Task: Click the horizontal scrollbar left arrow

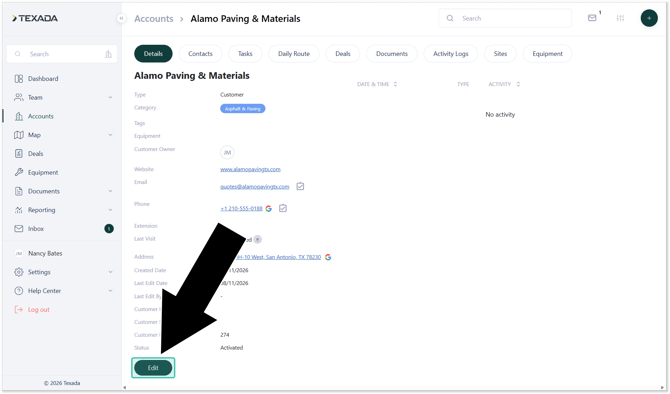Action: tap(125, 388)
